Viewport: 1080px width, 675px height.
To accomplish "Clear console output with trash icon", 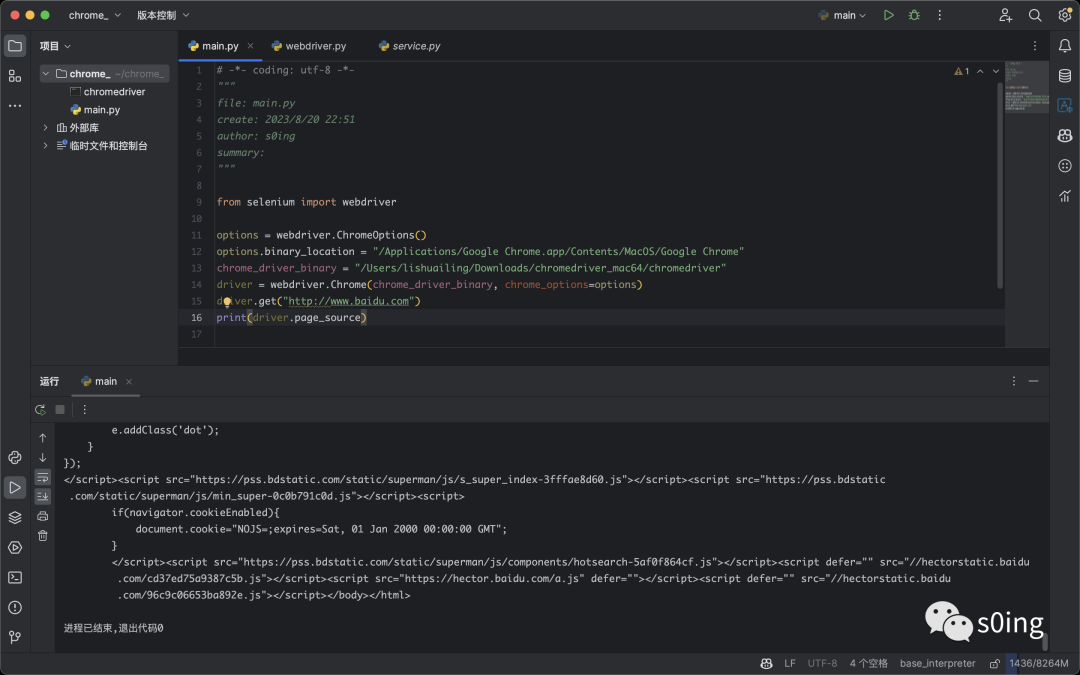I will pyautogui.click(x=43, y=535).
